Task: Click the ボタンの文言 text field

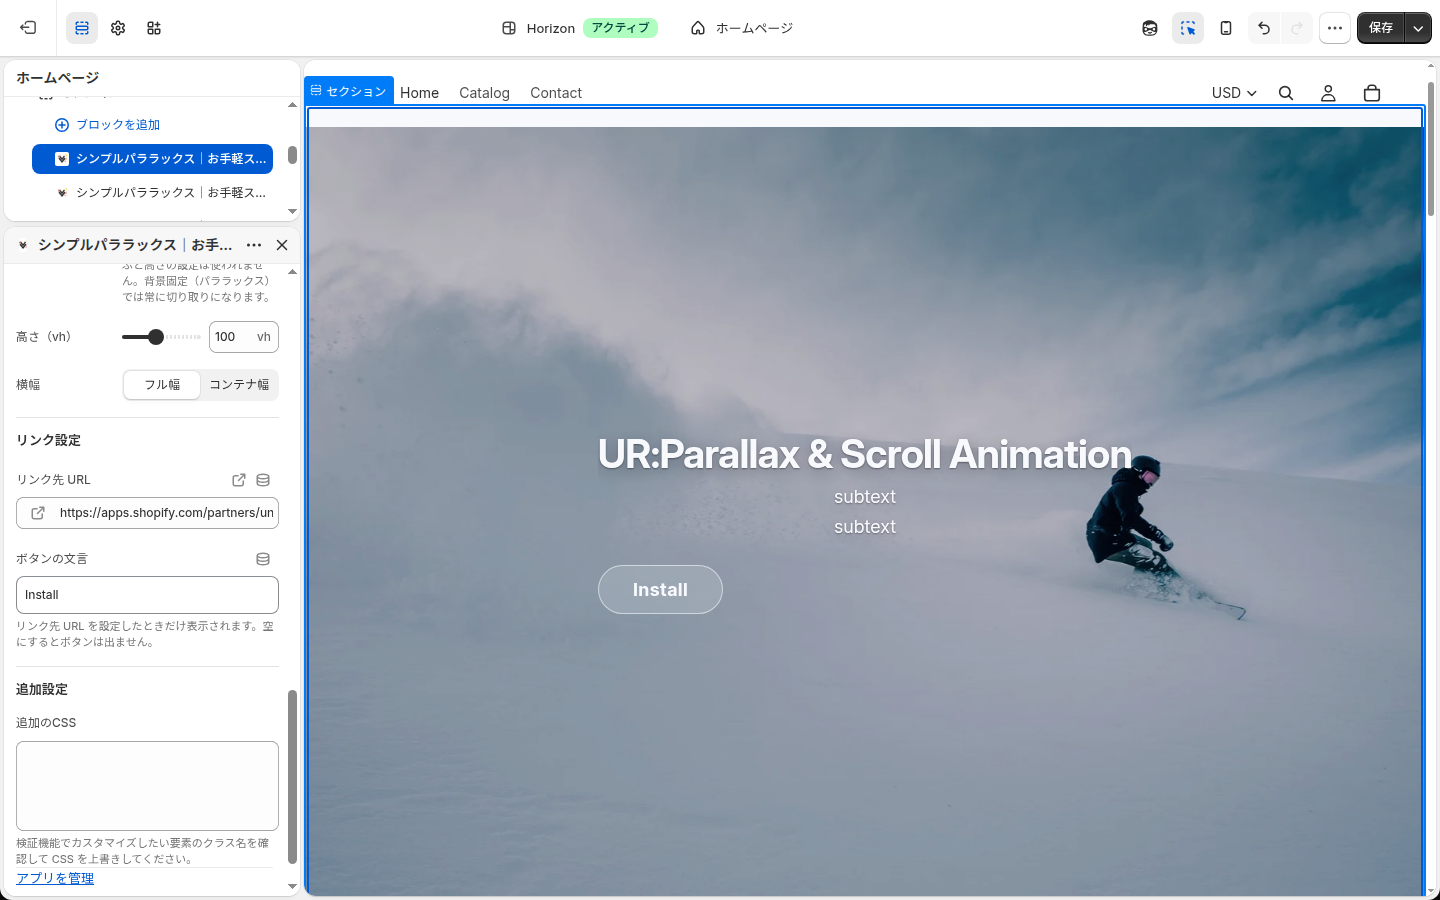Action: 147,595
